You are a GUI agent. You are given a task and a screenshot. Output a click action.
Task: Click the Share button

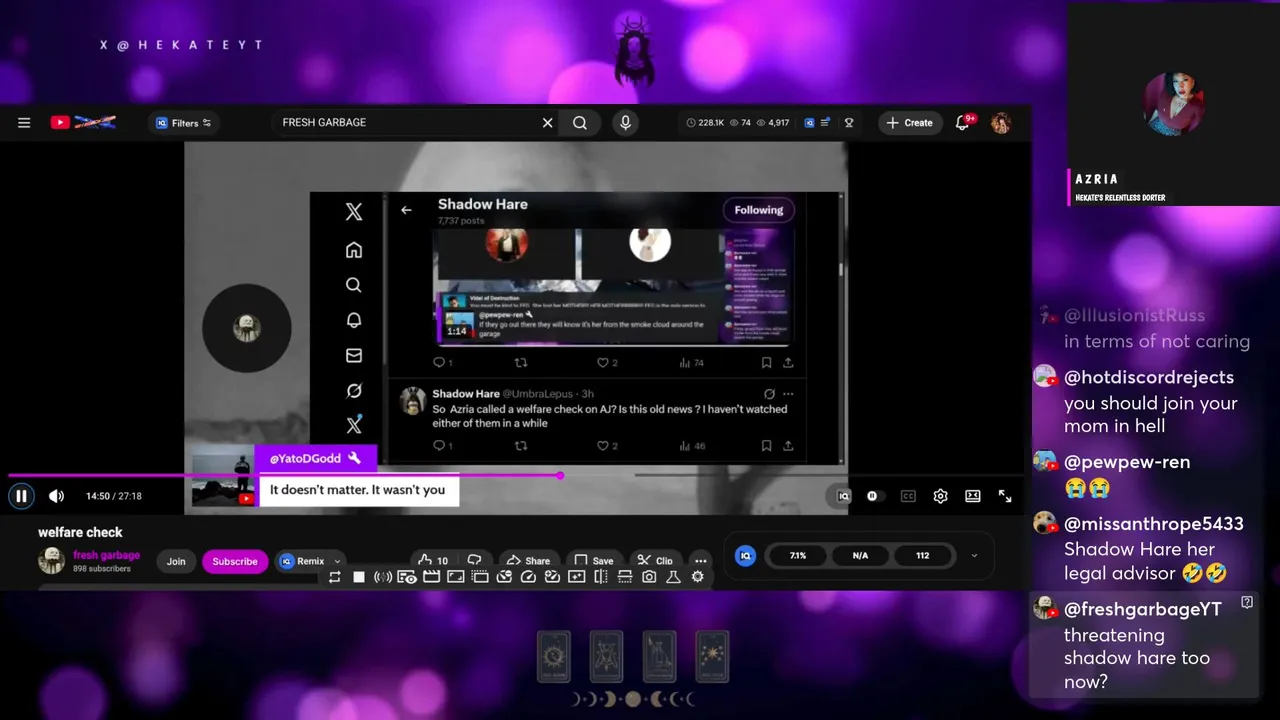[528, 561]
